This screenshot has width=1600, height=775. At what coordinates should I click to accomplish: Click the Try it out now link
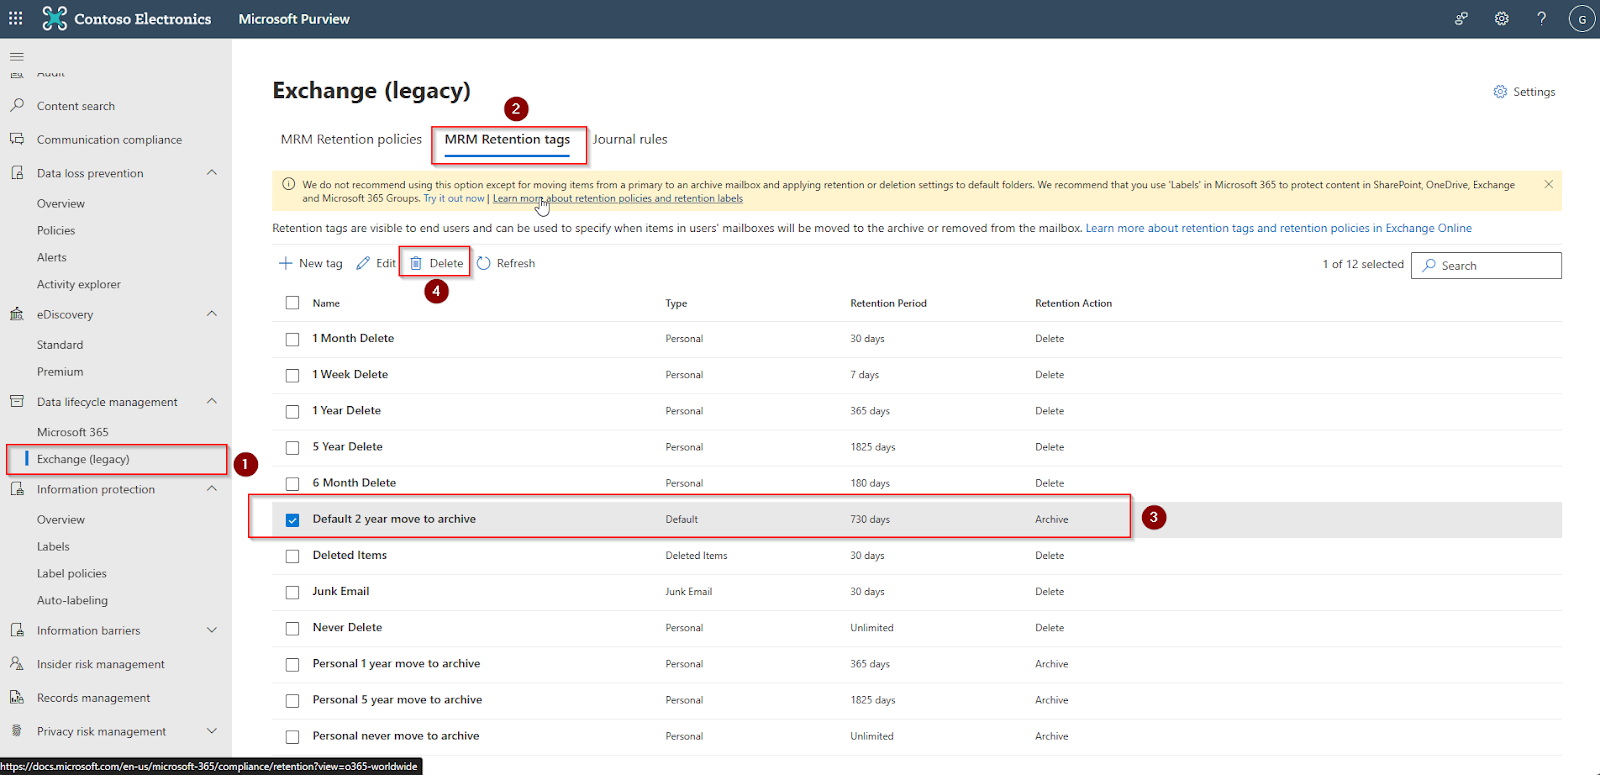pyautogui.click(x=454, y=198)
